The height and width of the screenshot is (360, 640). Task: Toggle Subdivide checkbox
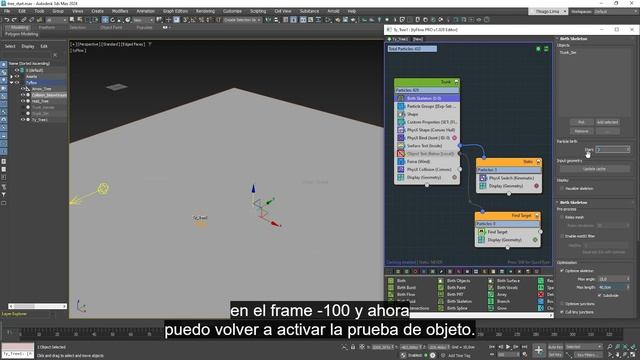(x=599, y=296)
